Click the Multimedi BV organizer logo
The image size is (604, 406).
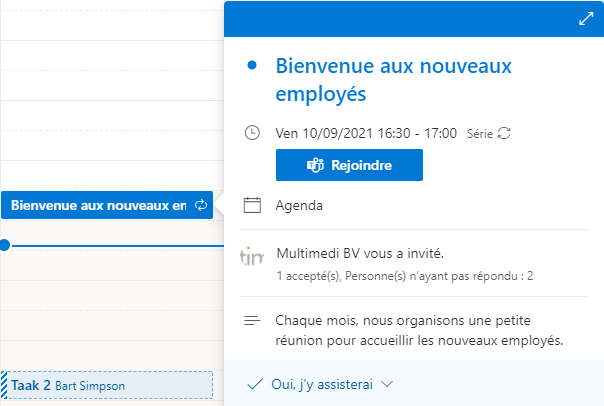click(x=252, y=257)
